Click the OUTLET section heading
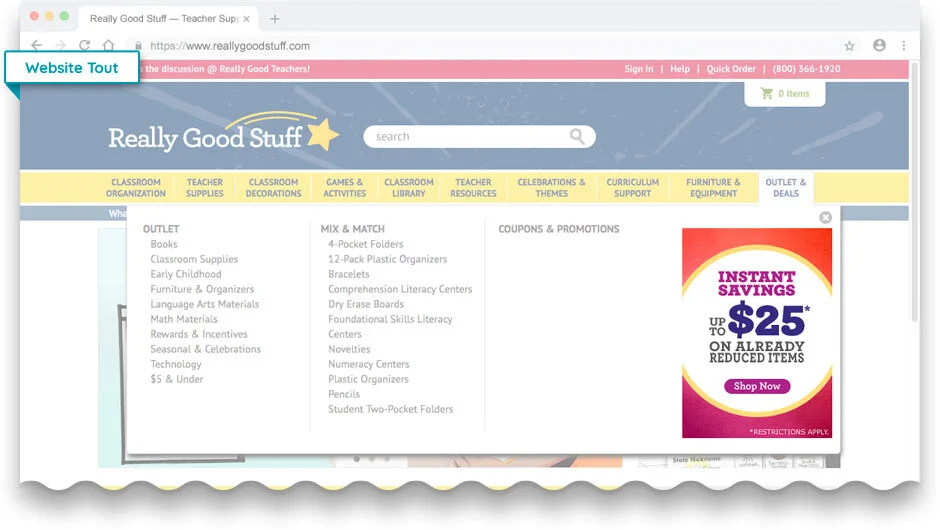This screenshot has height=530, width=940. tap(161, 229)
